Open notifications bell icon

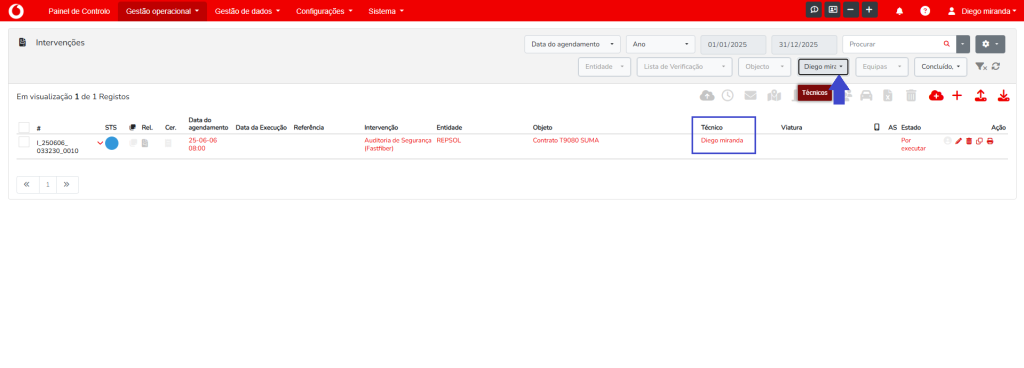coord(899,11)
